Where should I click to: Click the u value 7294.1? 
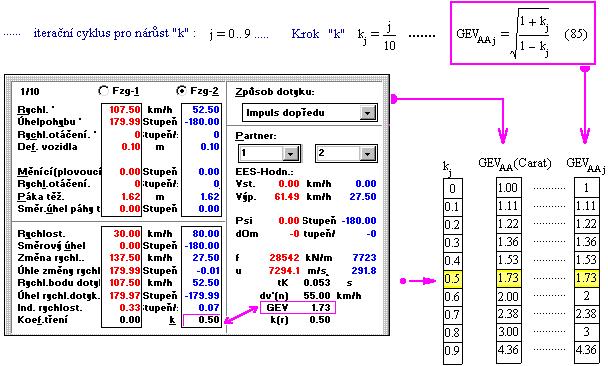click(284, 271)
